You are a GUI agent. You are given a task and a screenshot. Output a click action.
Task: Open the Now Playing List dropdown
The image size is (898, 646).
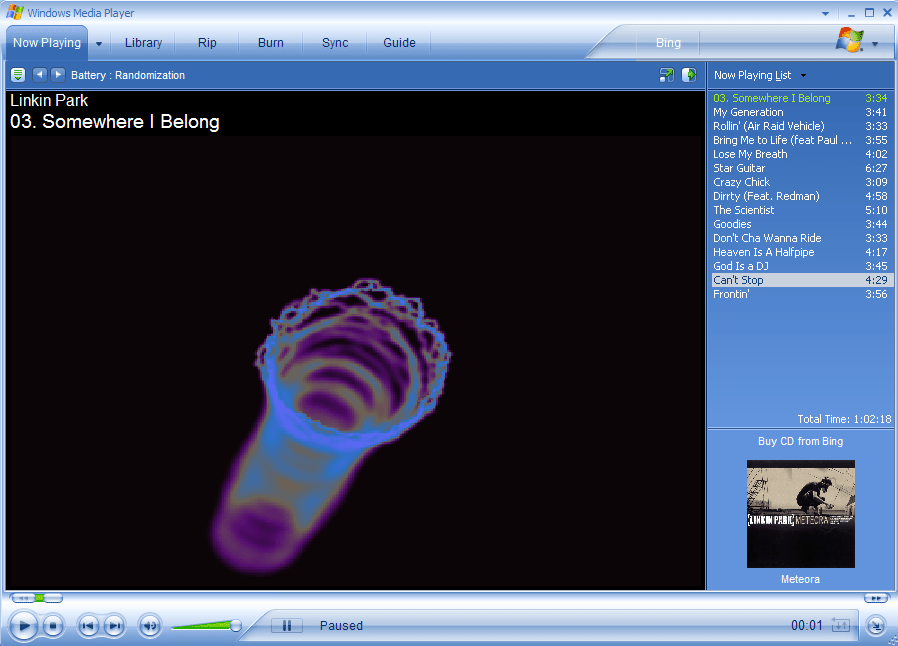(803, 76)
